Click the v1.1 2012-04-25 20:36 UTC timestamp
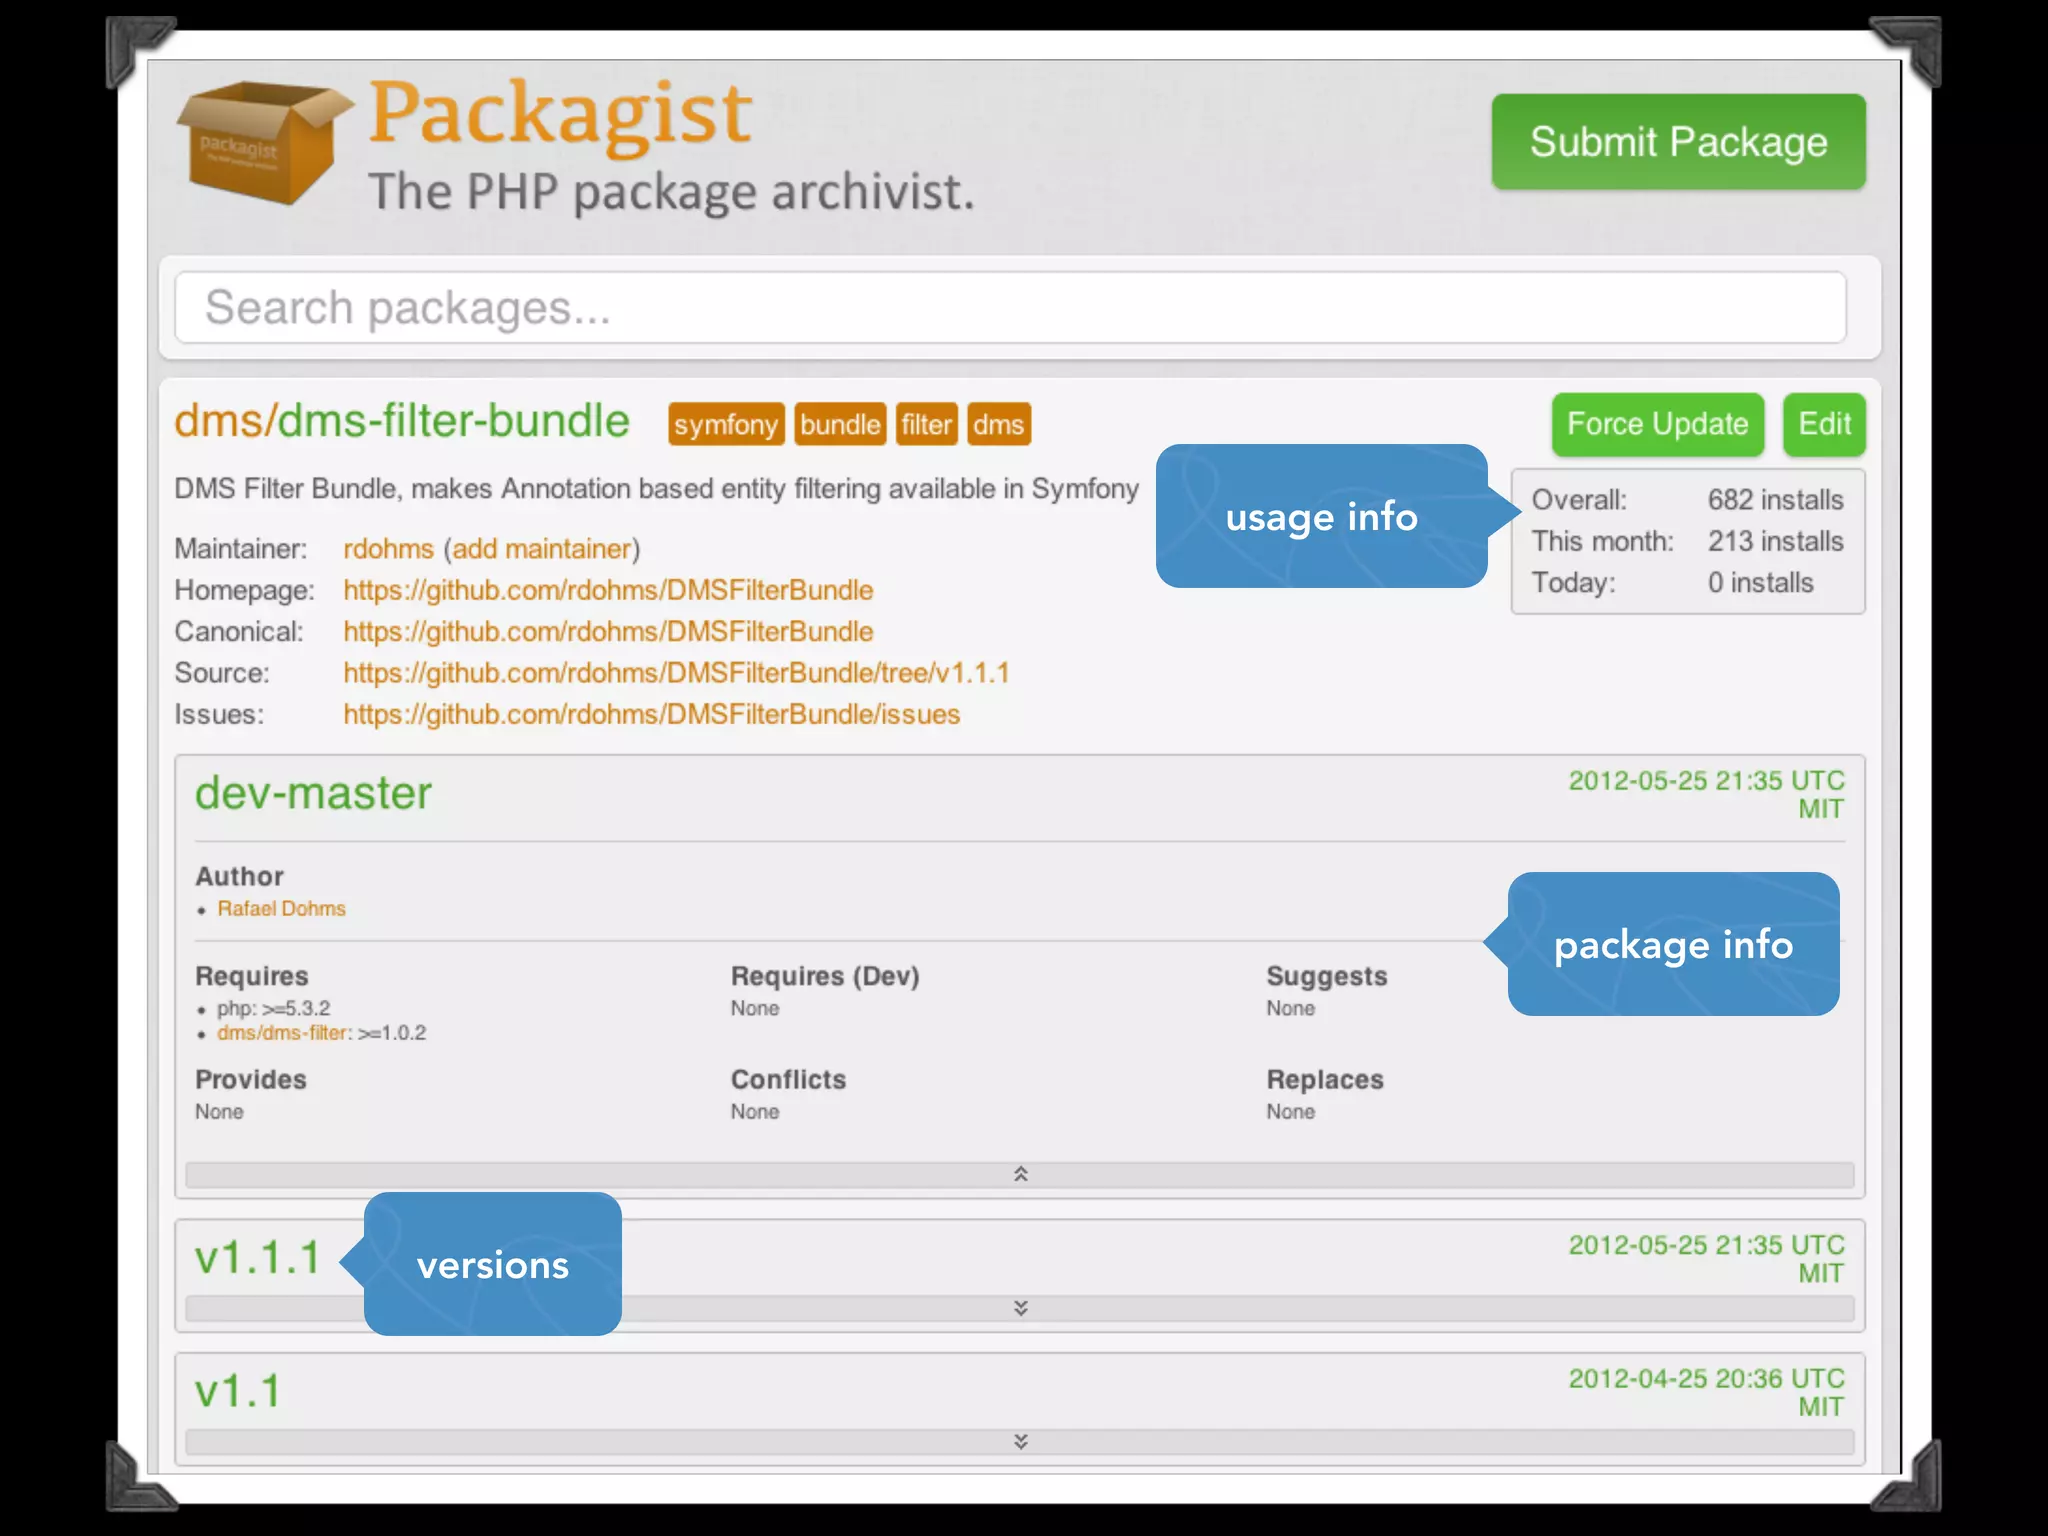Image resolution: width=2048 pixels, height=1536 pixels. tap(1706, 1379)
